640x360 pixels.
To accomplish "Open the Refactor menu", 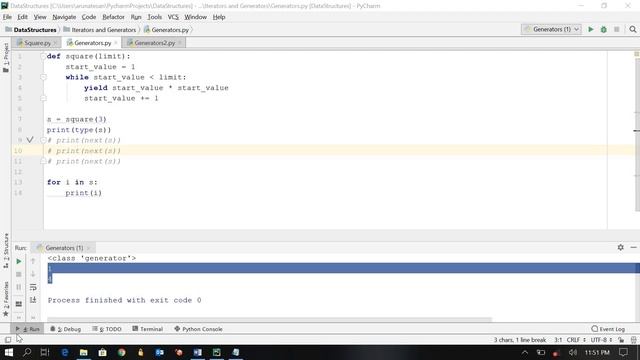I will pos(113,17).
